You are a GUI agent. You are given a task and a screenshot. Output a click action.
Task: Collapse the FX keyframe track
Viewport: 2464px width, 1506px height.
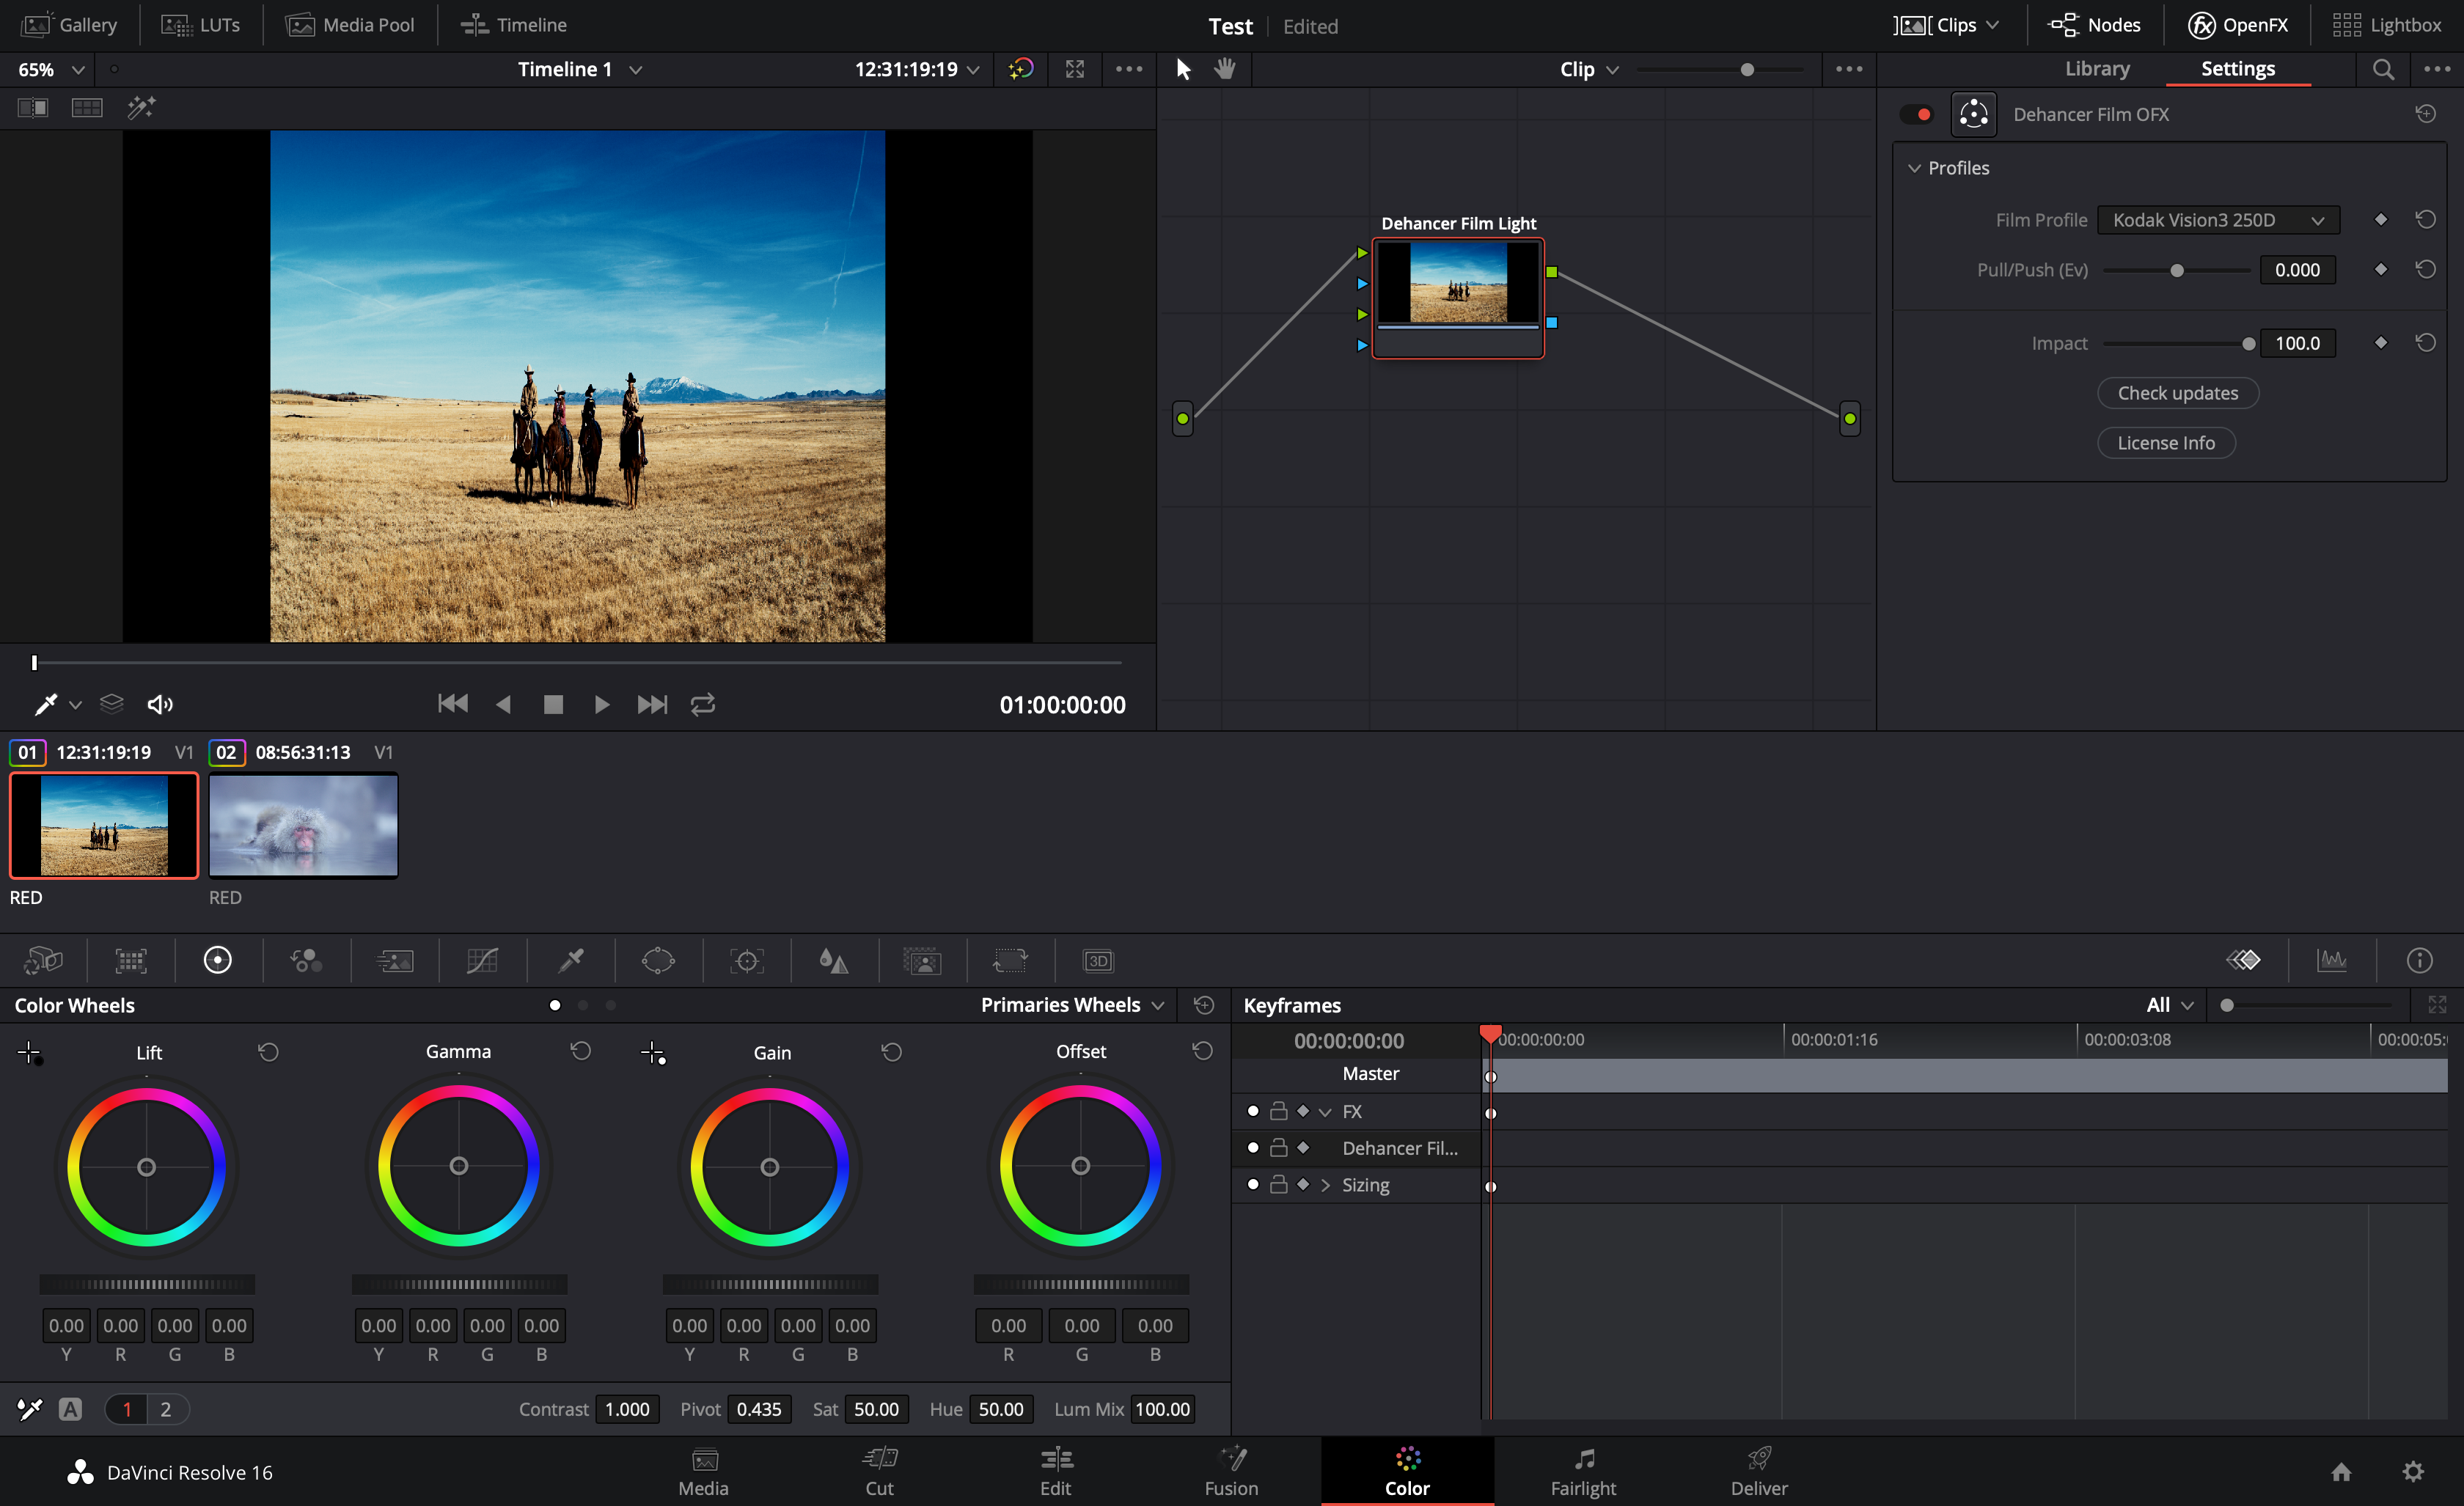tap(1325, 1112)
